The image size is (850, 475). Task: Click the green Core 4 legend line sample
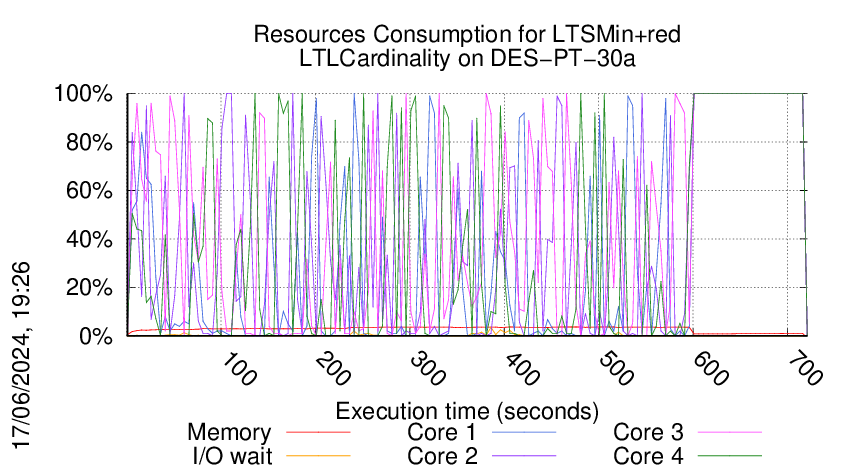730,456
